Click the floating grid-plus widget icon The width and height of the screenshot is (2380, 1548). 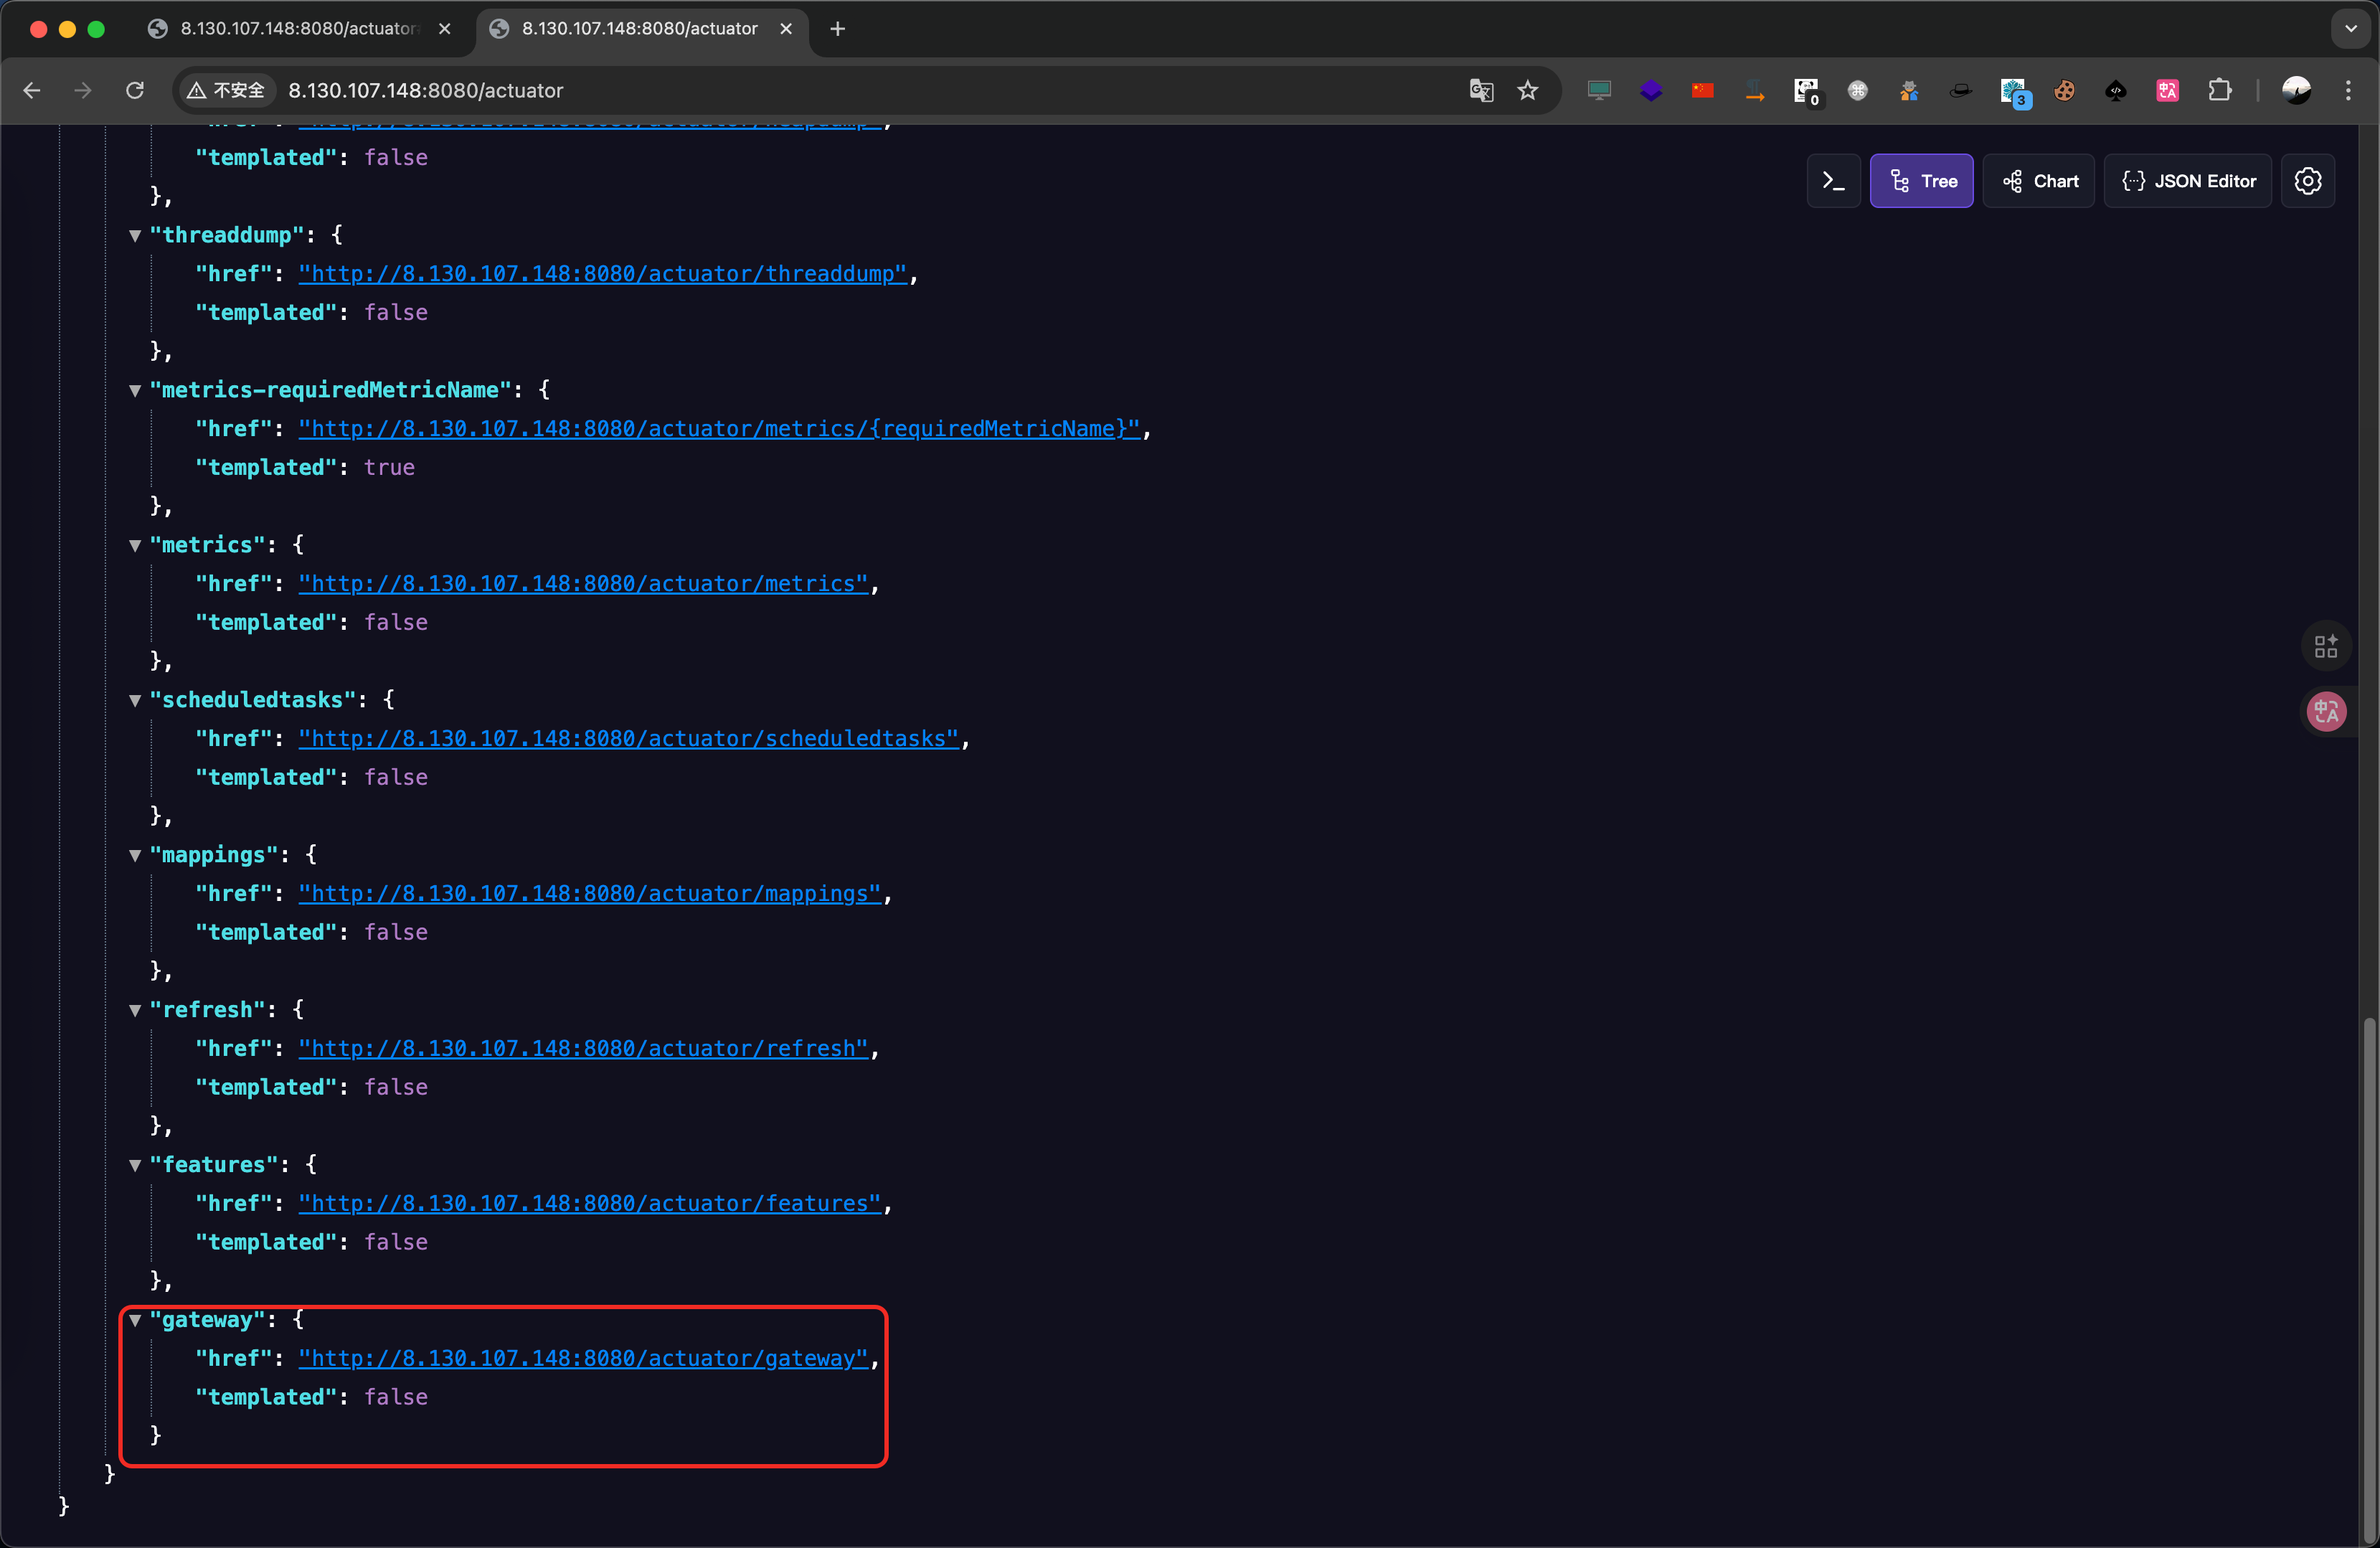[2325, 646]
